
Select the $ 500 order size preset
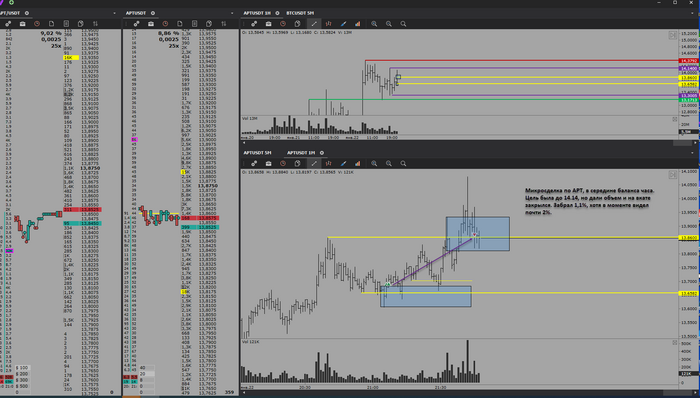(x=22, y=386)
